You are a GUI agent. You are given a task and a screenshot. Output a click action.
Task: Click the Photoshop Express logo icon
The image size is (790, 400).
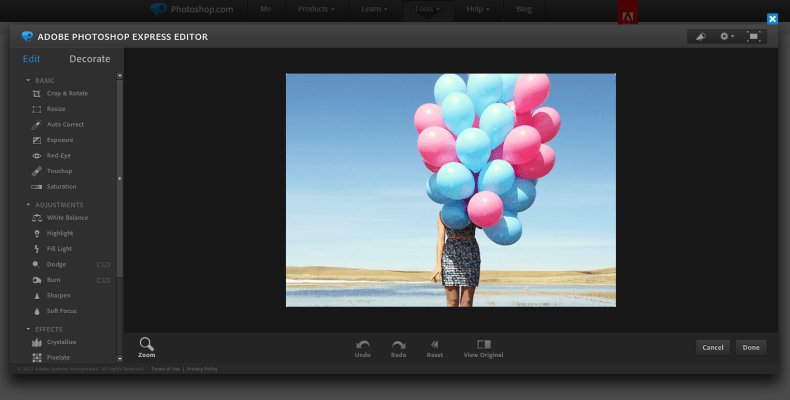tap(27, 36)
